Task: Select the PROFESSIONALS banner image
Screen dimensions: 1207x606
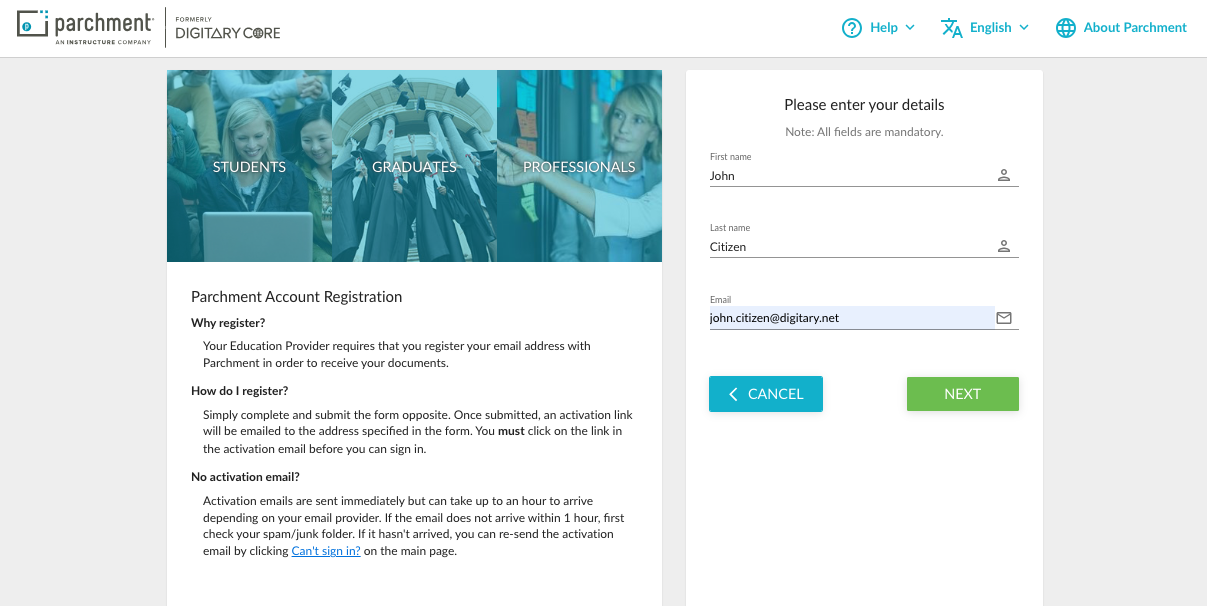Action: 579,167
